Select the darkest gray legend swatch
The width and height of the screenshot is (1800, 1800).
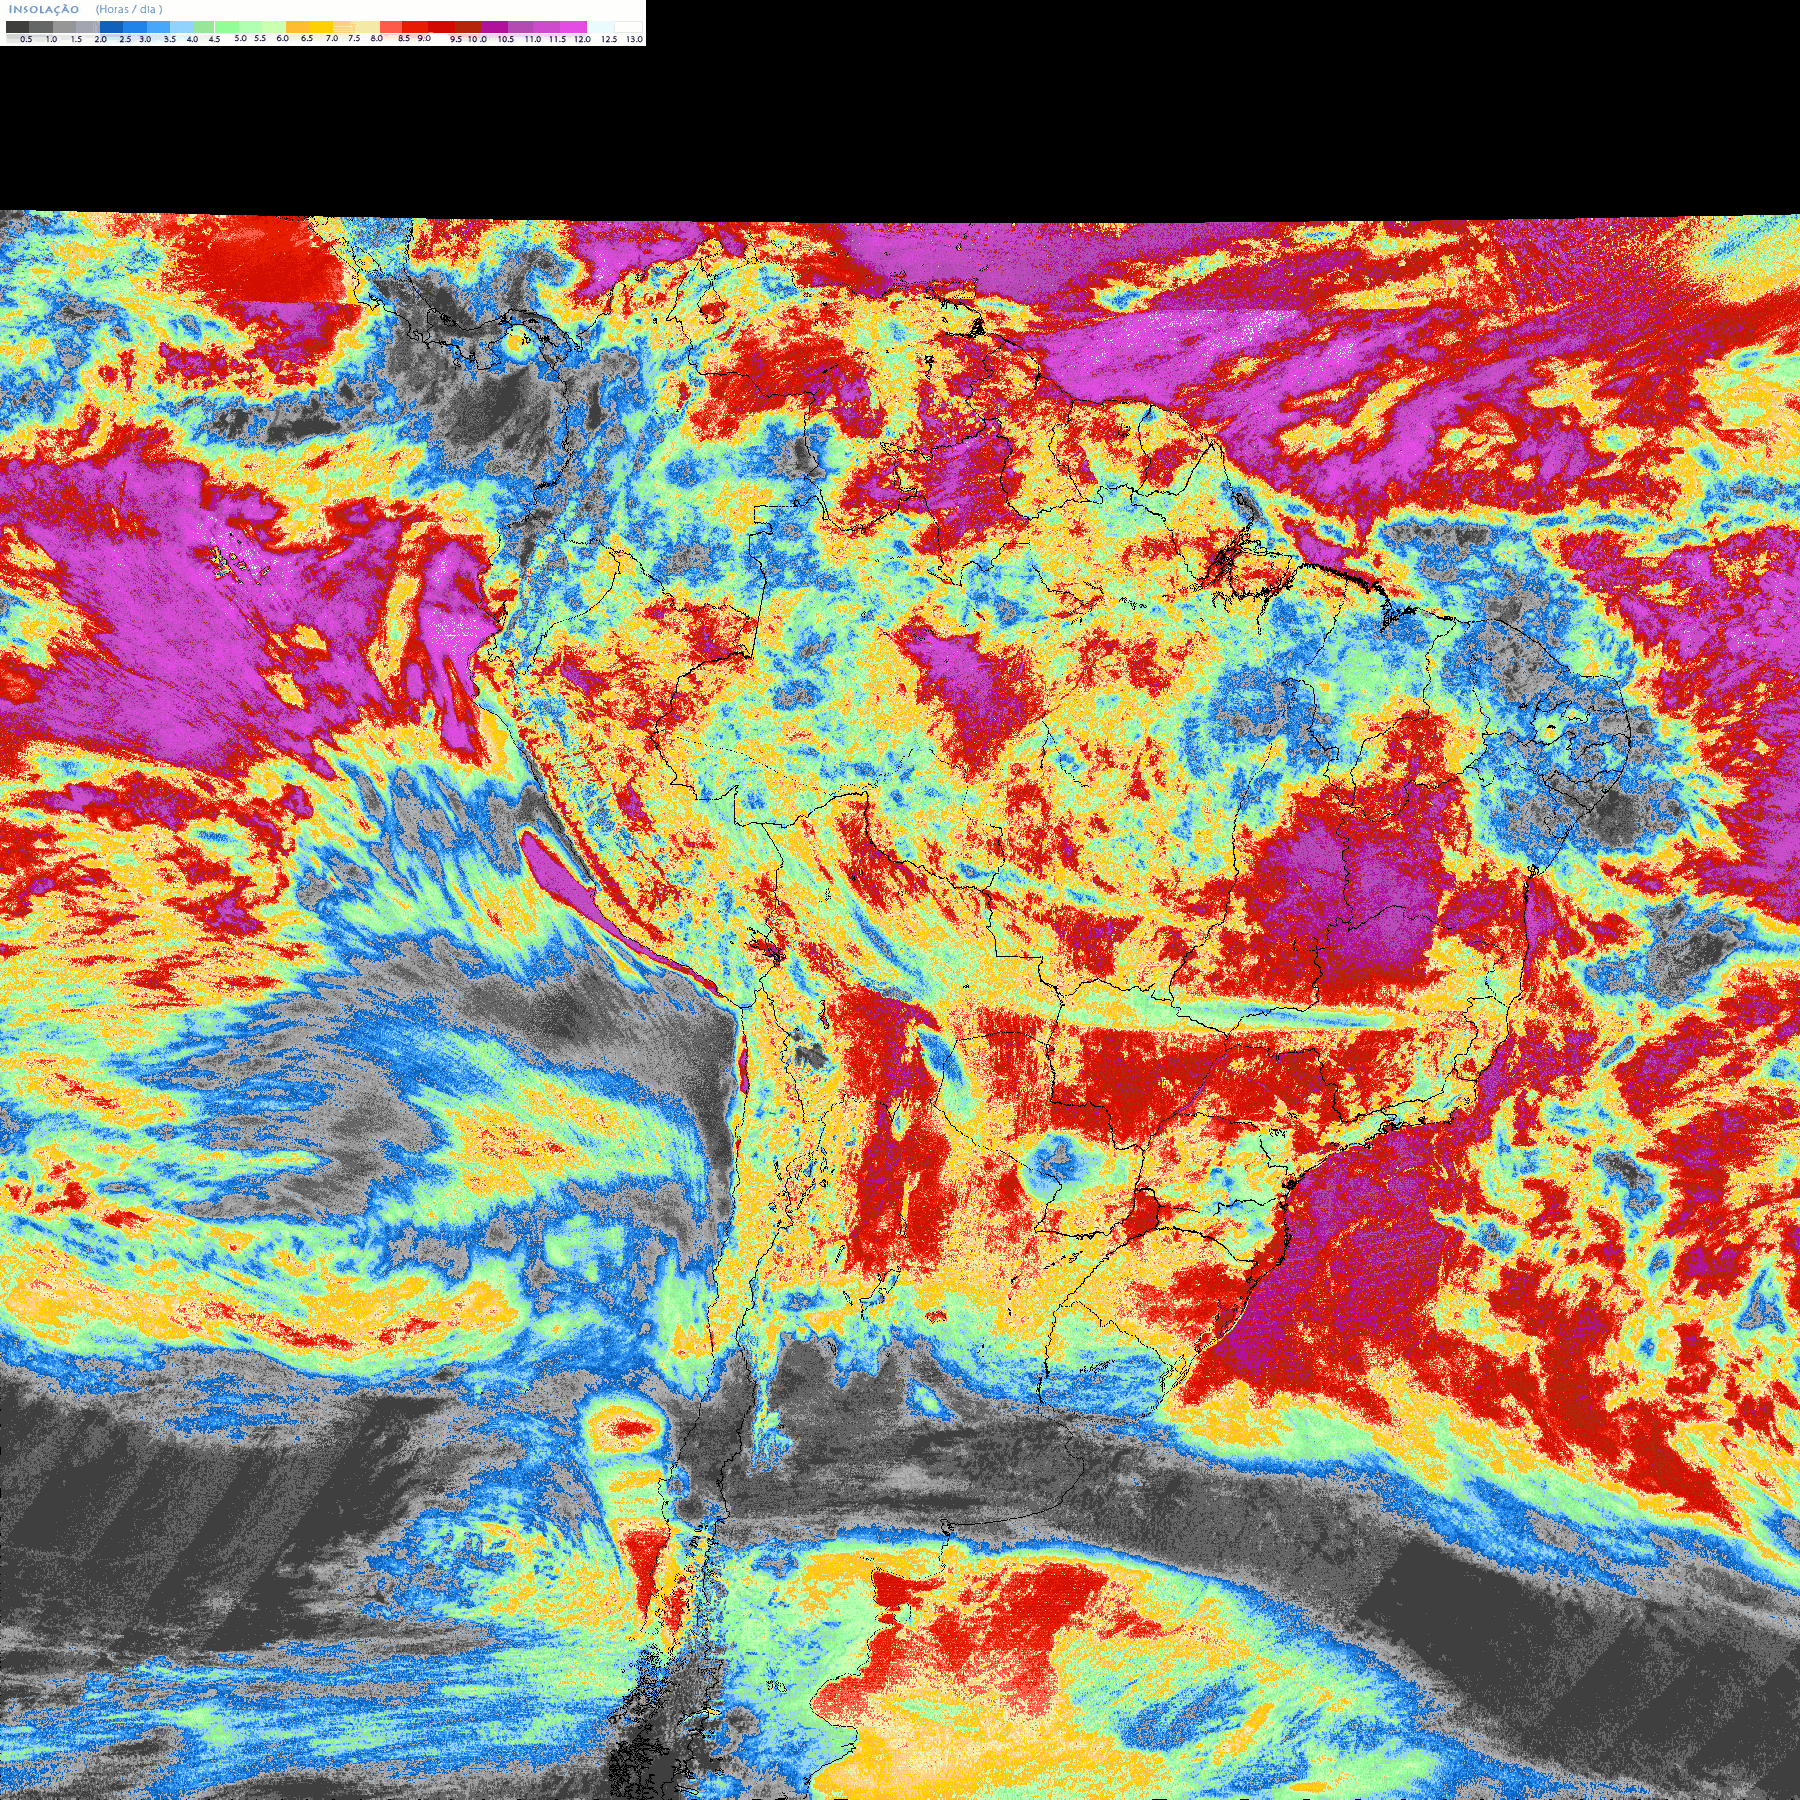point(17,27)
